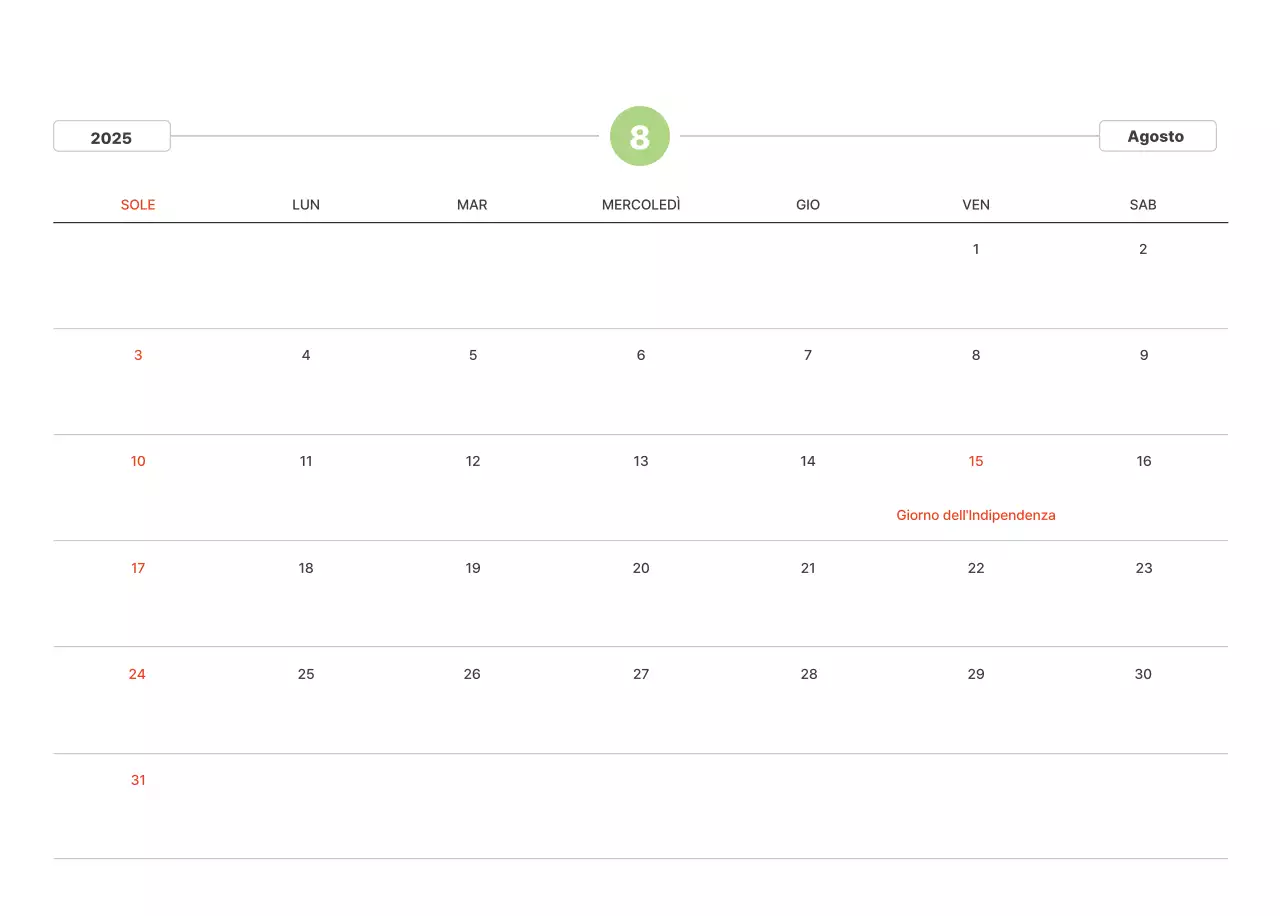Screen dimensions: 1280x916
Task: Select the LUN column header
Action: [x=306, y=205]
